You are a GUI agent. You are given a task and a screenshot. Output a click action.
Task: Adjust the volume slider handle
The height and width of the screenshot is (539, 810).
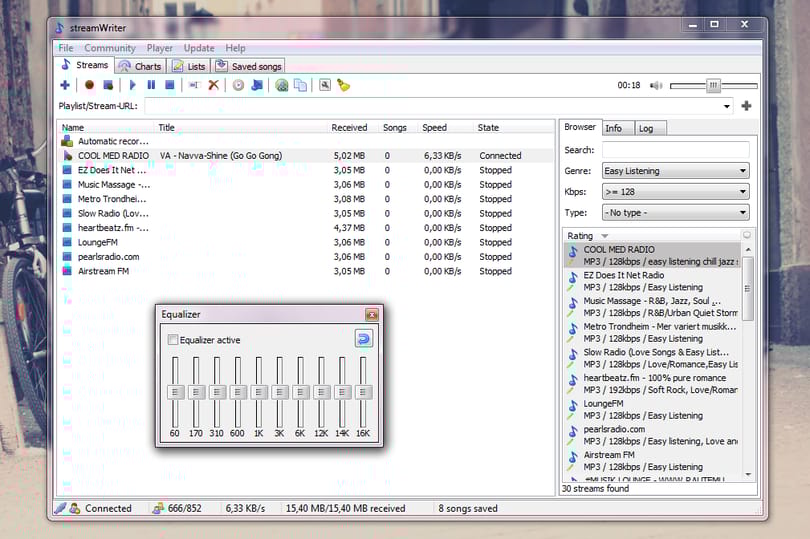[713, 85]
